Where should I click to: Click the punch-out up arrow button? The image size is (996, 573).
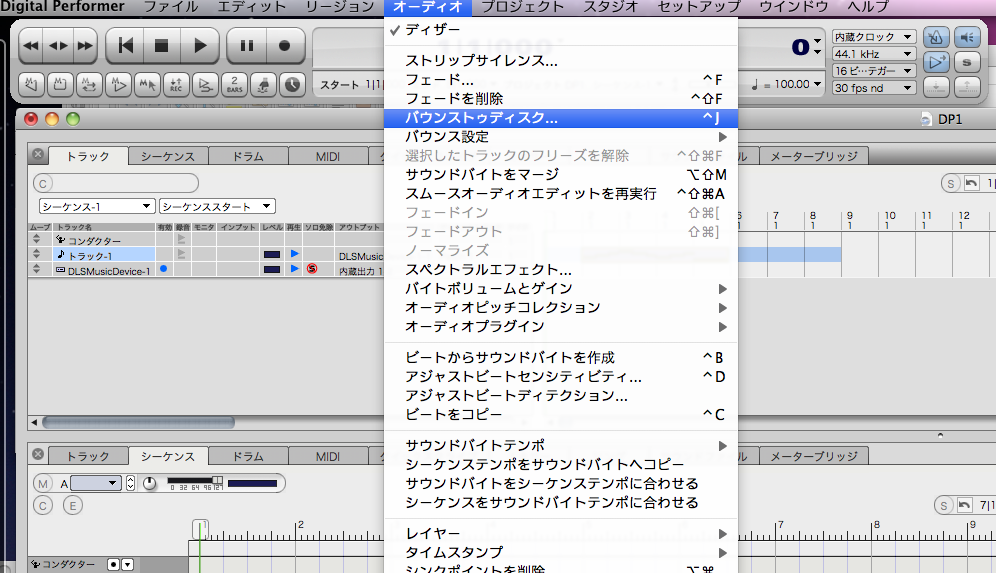[x=967, y=86]
